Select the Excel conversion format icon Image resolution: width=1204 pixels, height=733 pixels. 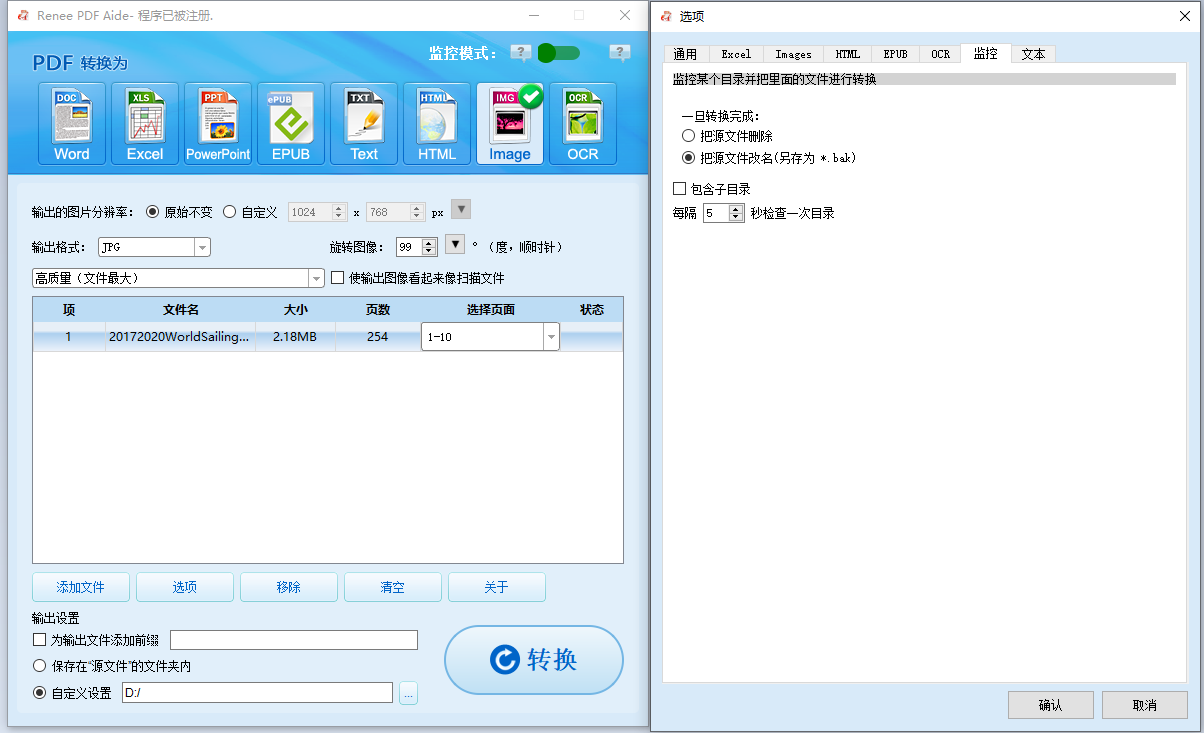click(x=144, y=122)
